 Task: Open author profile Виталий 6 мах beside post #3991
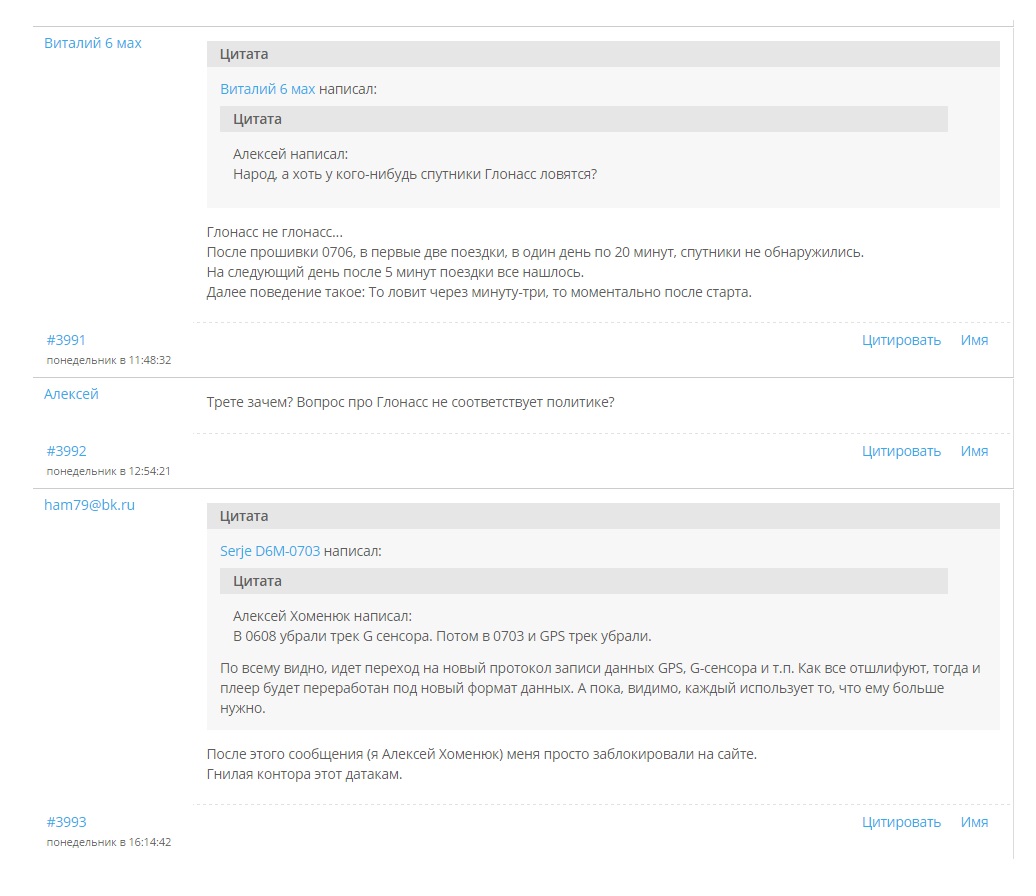[93, 43]
